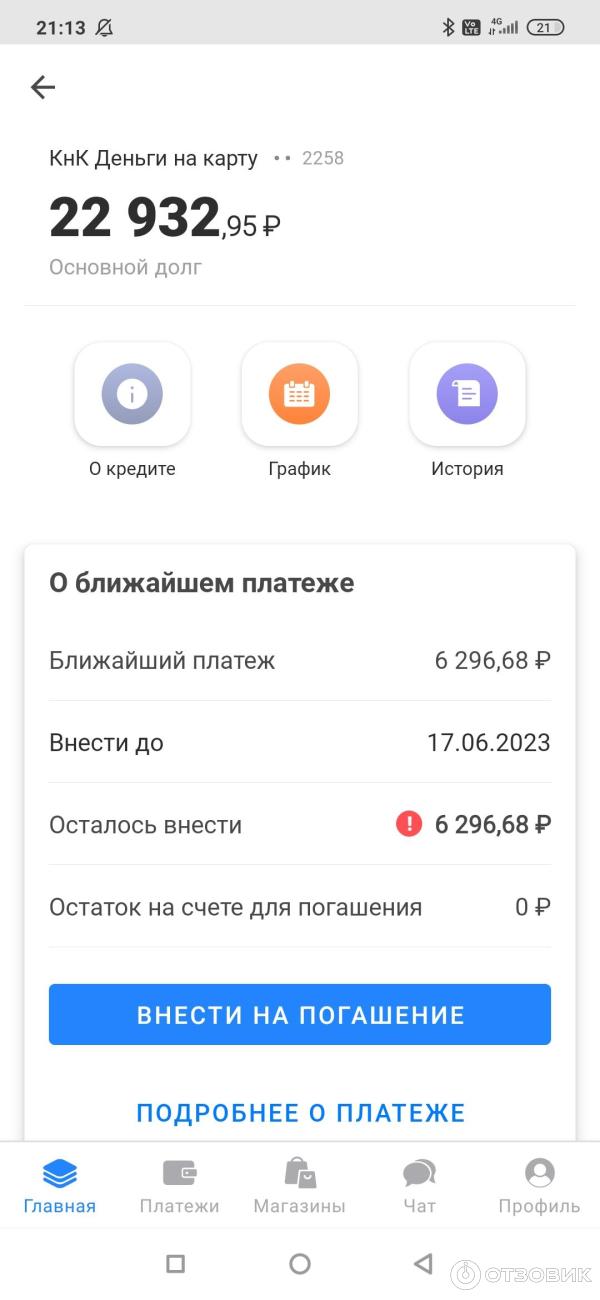Tap the 'Остаток на счете для погашения' row
This screenshot has height=1300, width=600.
pos(300,907)
